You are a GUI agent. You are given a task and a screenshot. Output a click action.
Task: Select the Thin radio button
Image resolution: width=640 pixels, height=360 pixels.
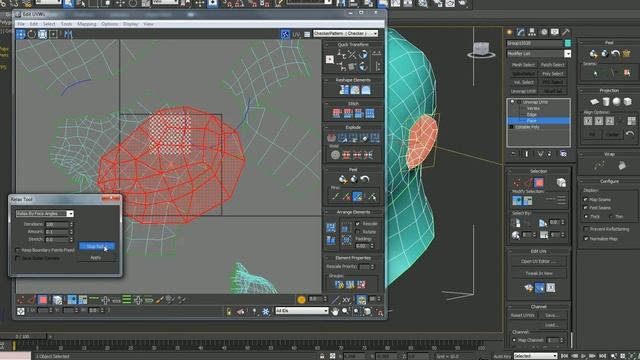611,216
